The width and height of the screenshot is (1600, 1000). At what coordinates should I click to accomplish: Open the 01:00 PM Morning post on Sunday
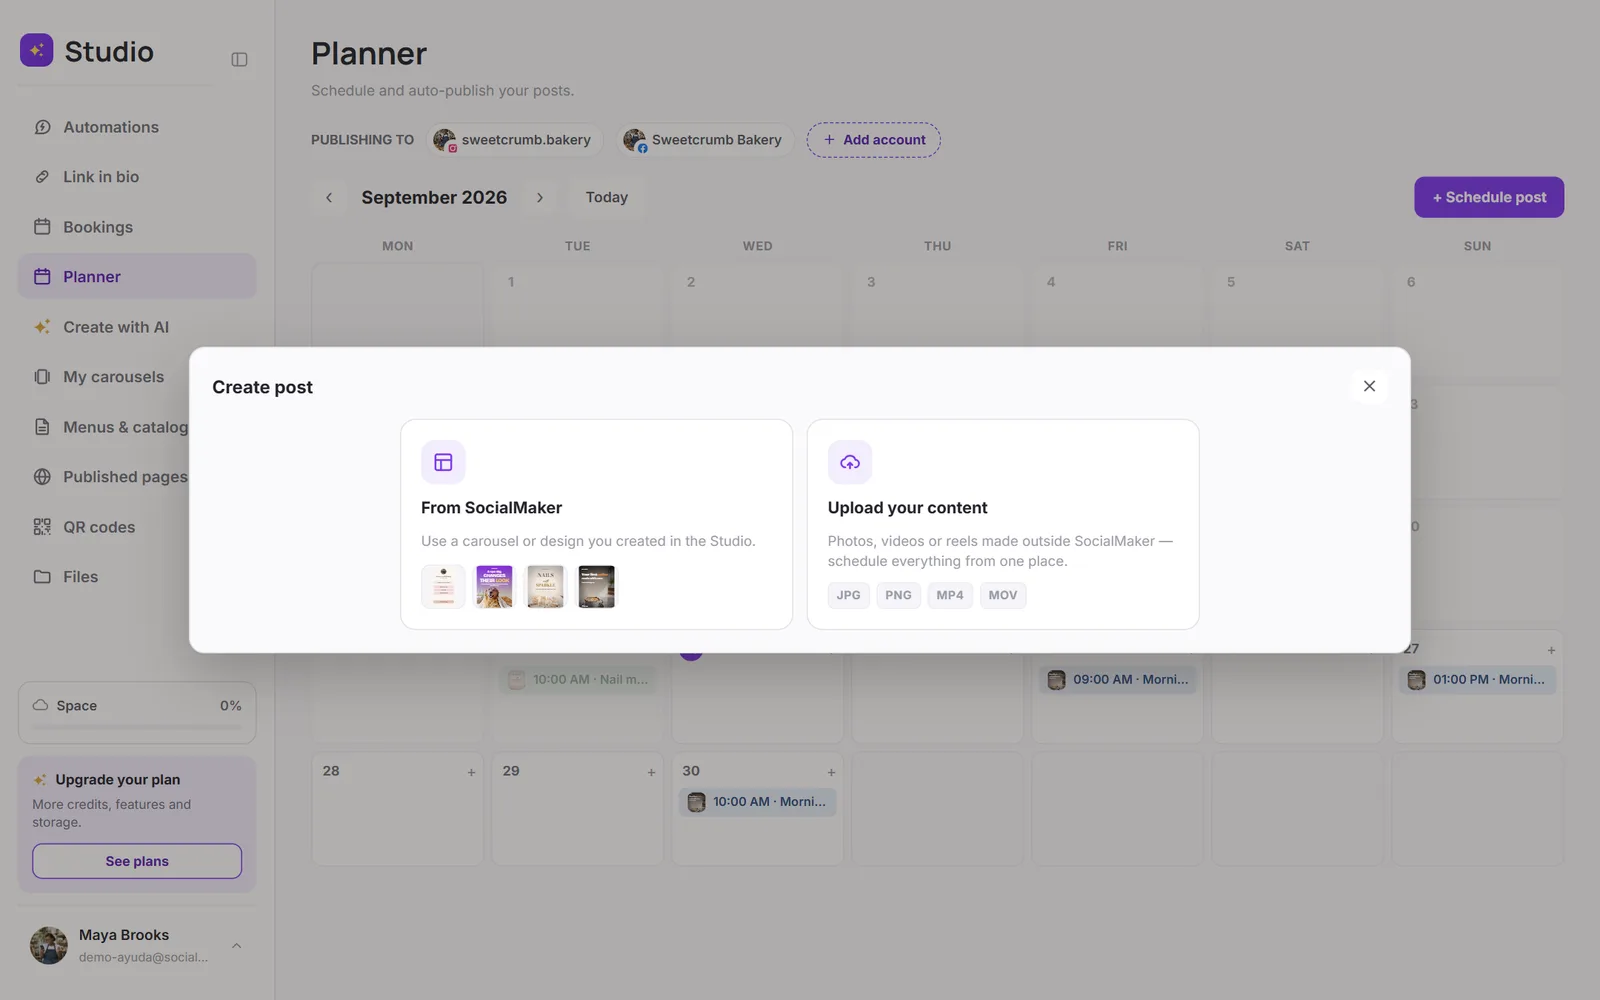click(1478, 680)
